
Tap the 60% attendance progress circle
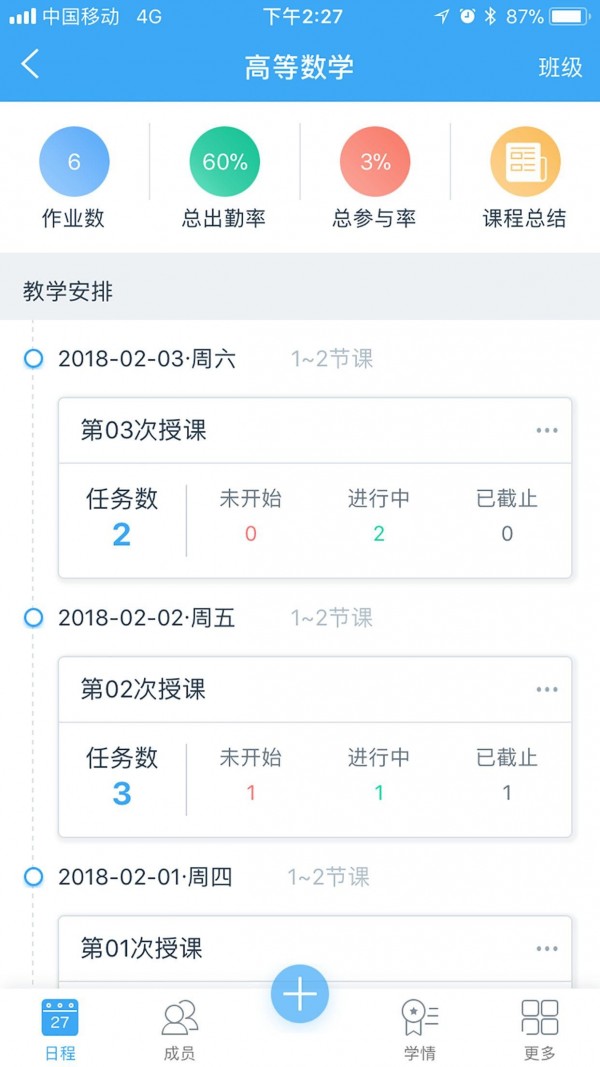pos(224,160)
